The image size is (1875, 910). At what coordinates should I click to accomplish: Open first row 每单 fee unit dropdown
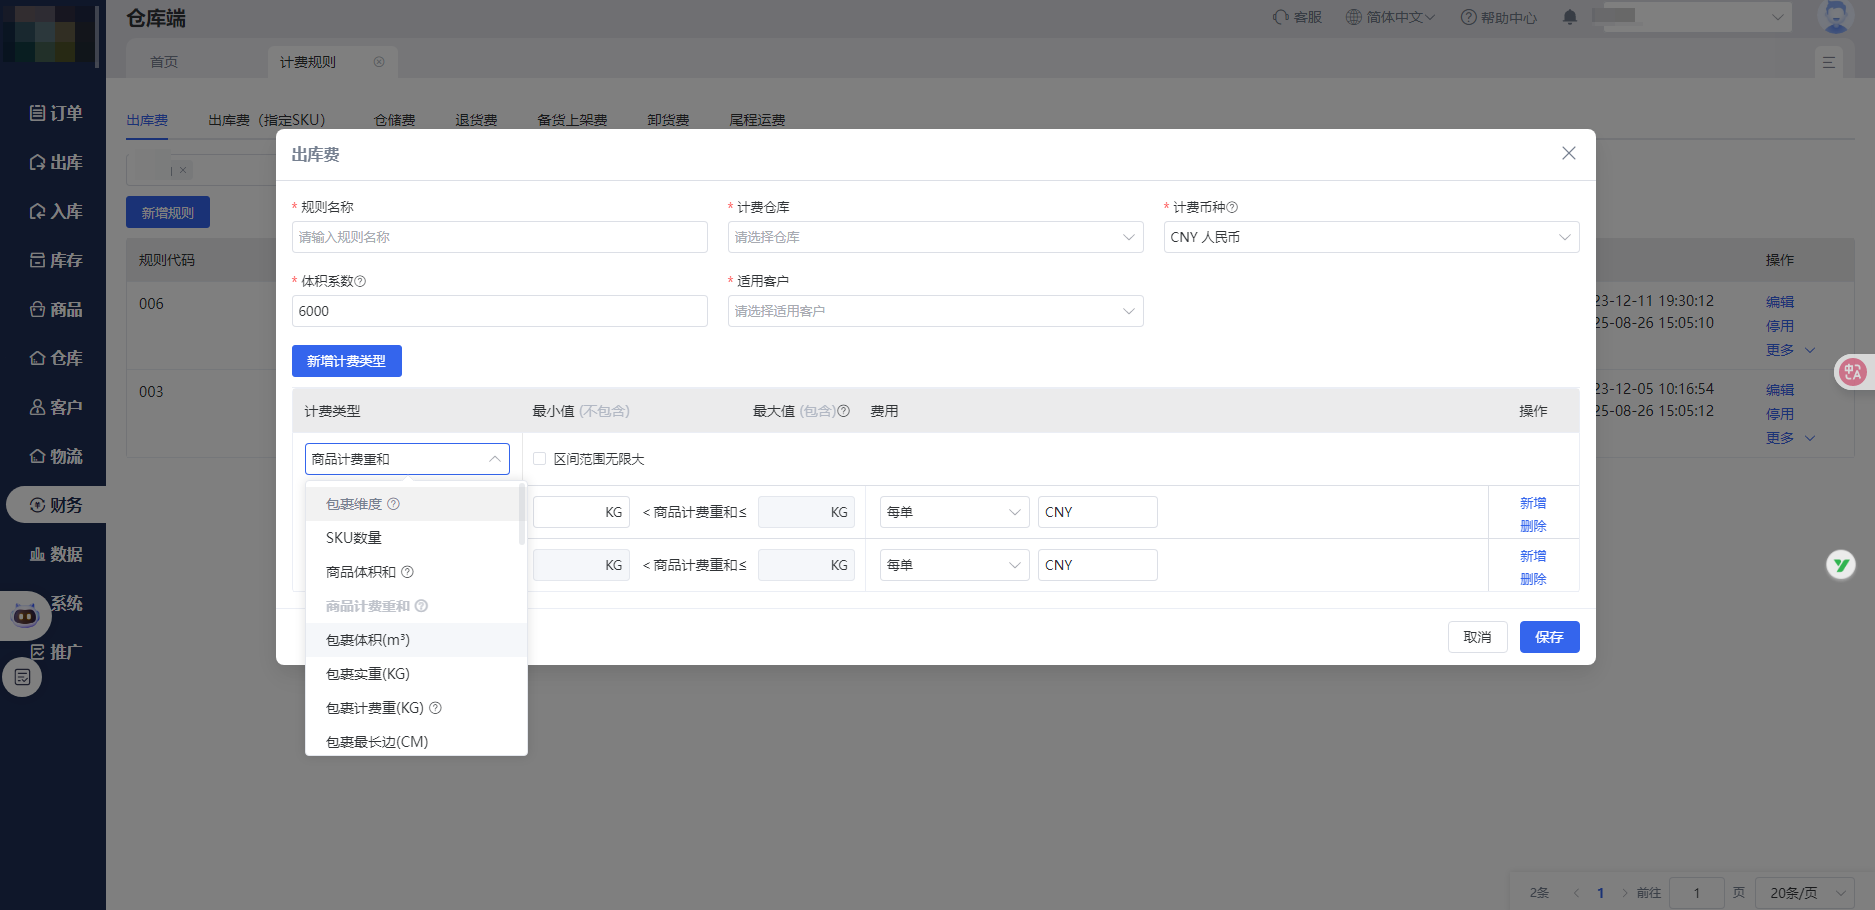coord(954,512)
